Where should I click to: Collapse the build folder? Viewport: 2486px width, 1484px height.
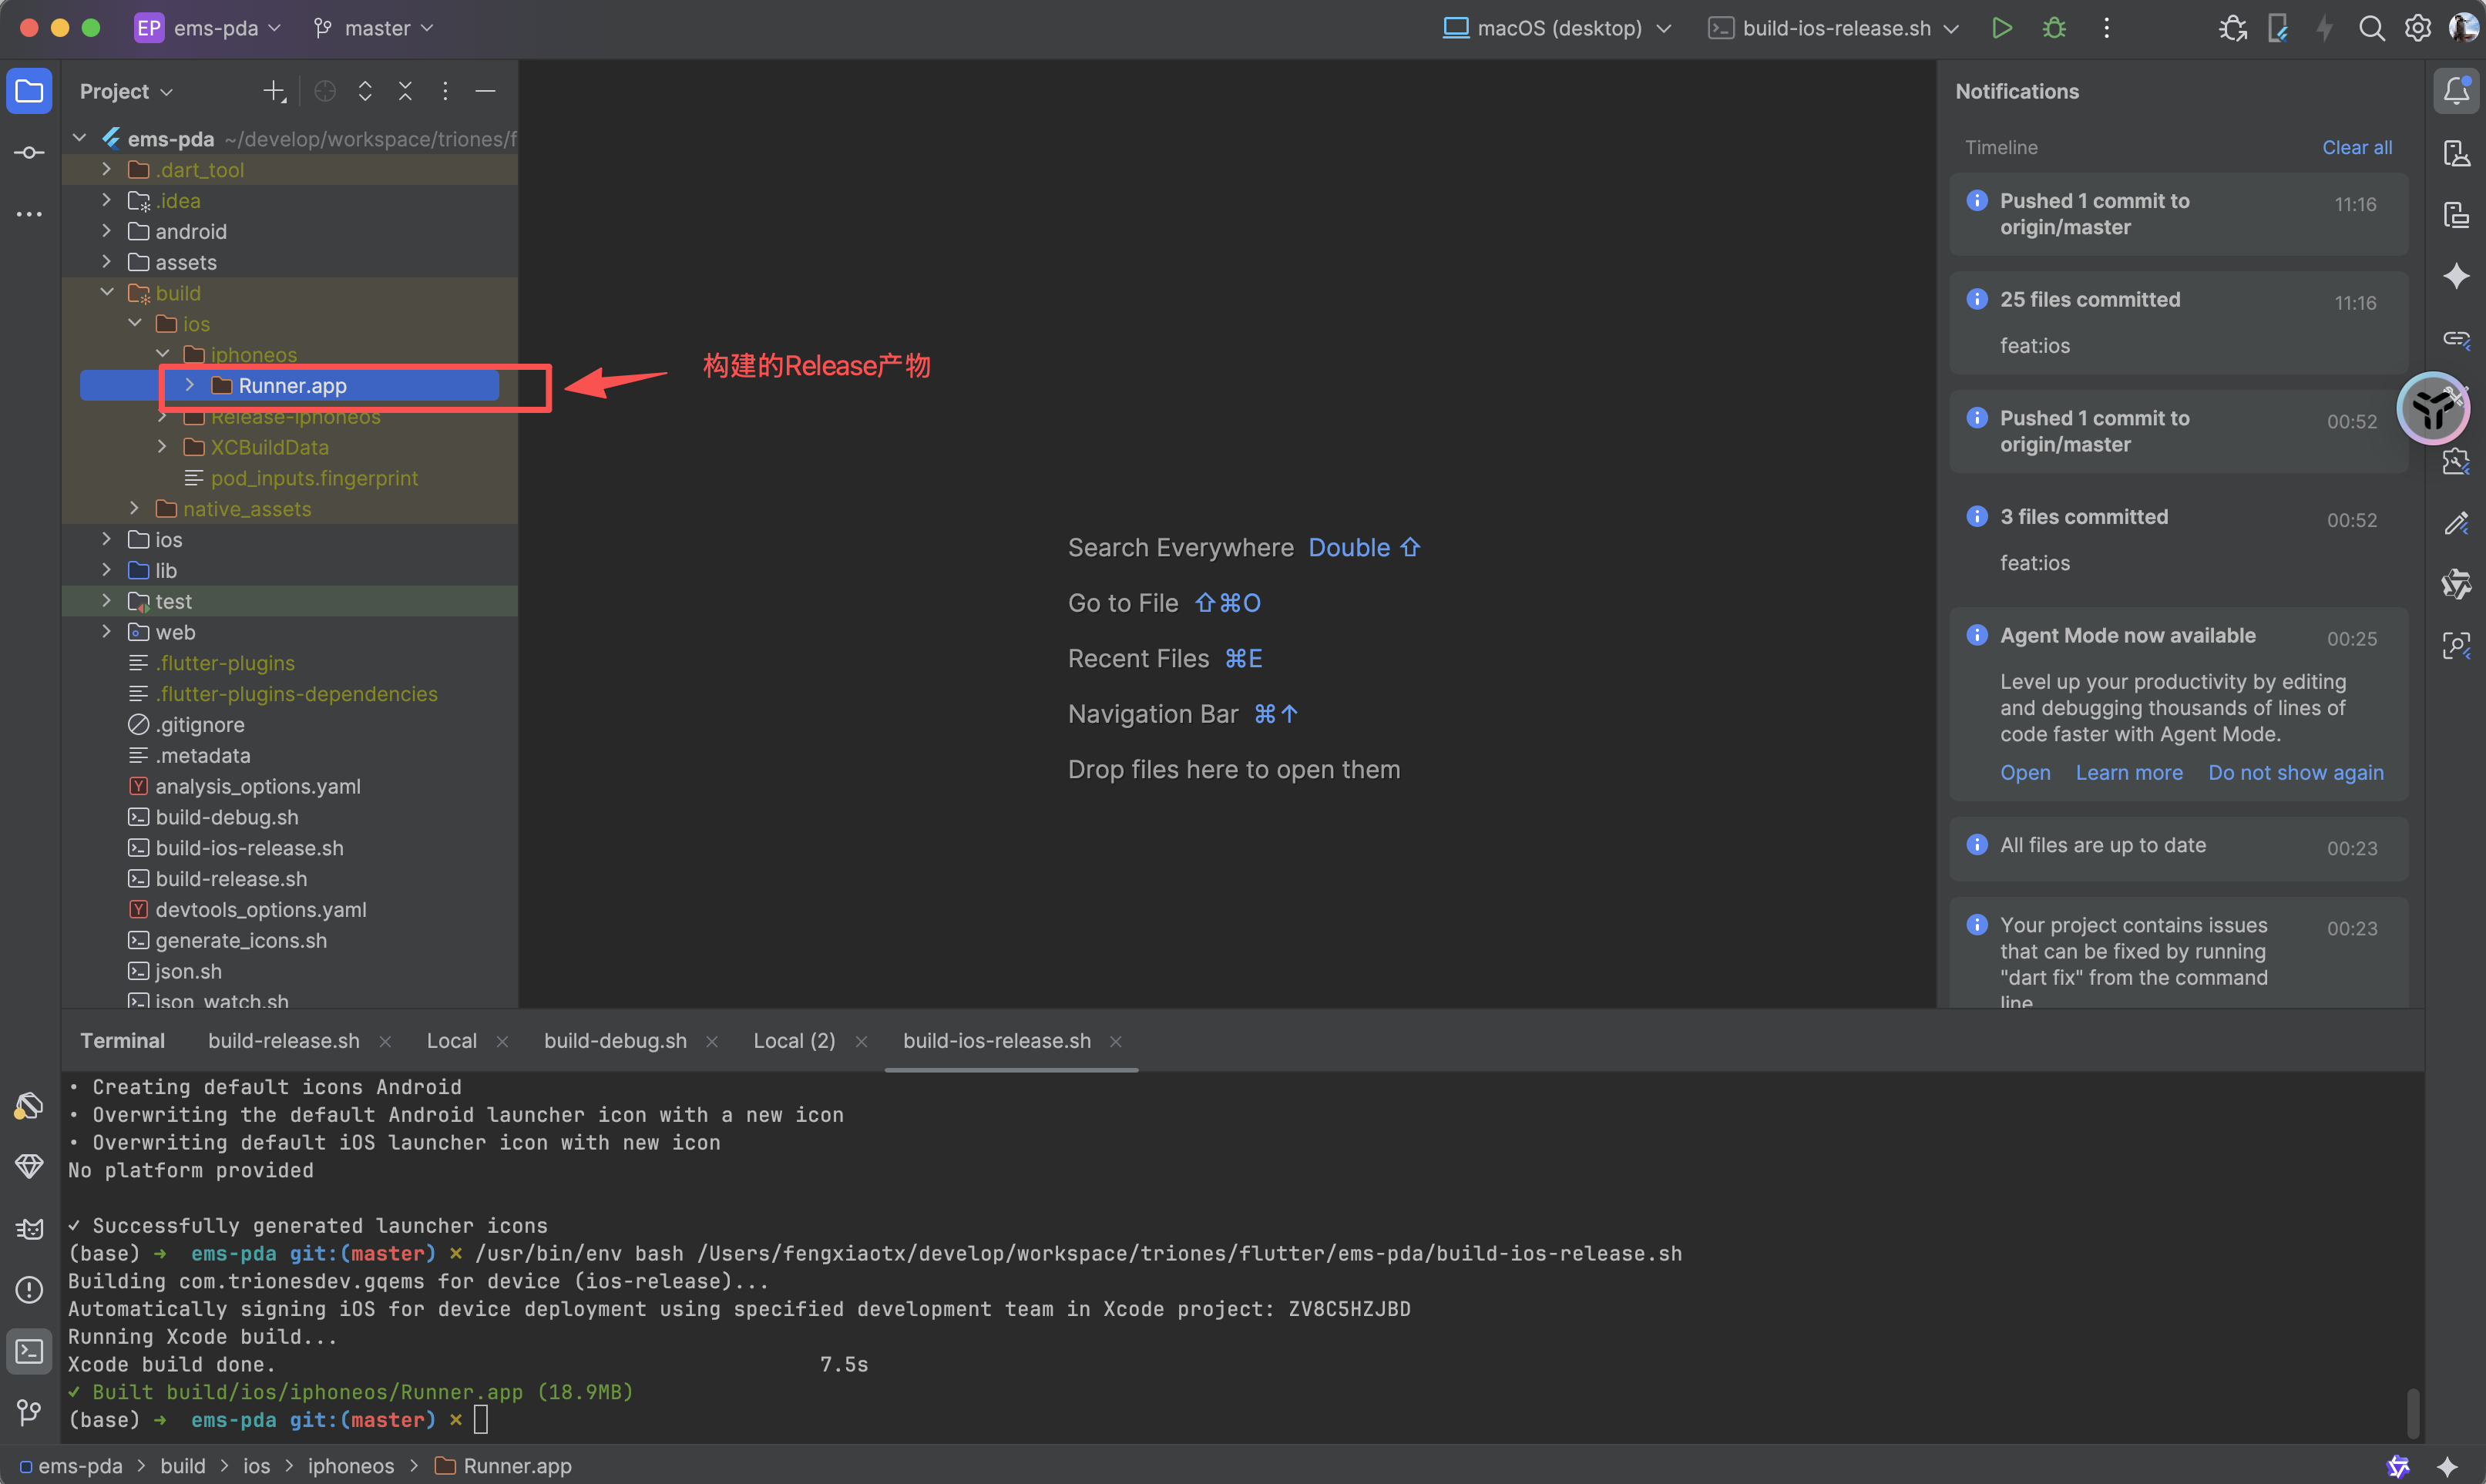pos(107,293)
